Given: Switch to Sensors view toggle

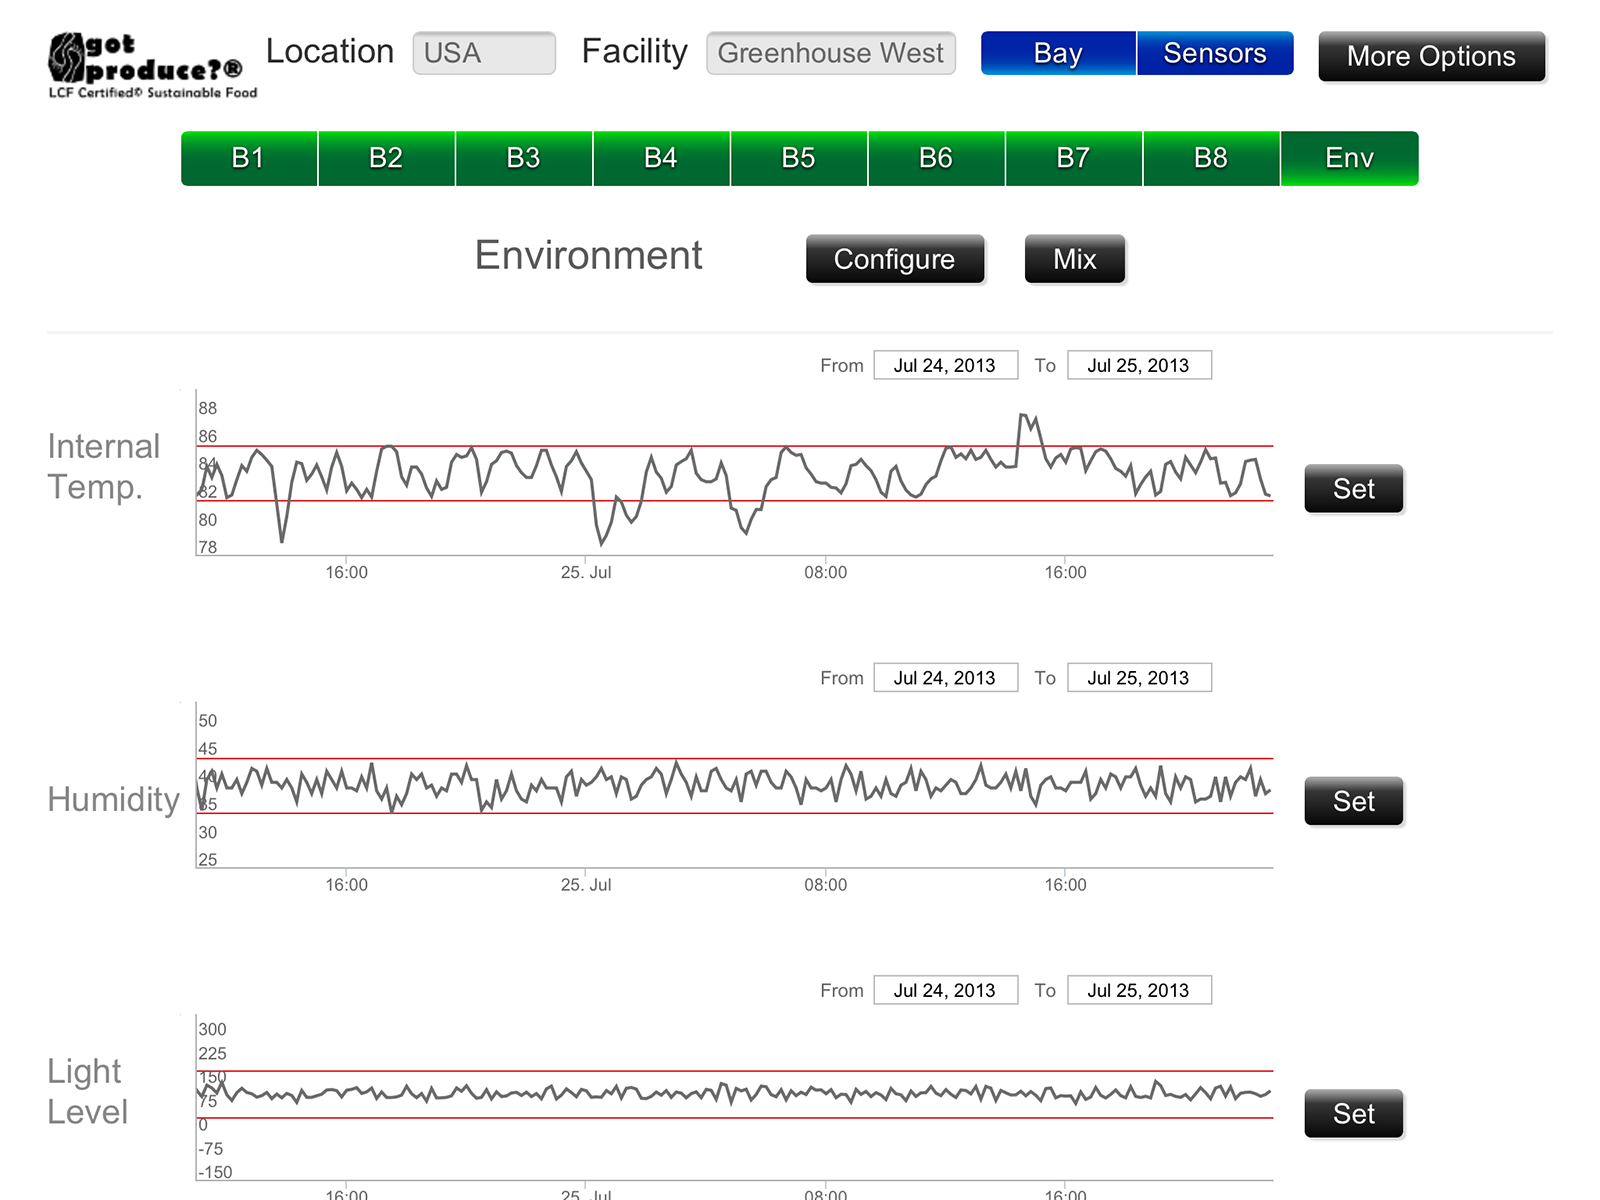Looking at the screenshot, I should [1214, 53].
